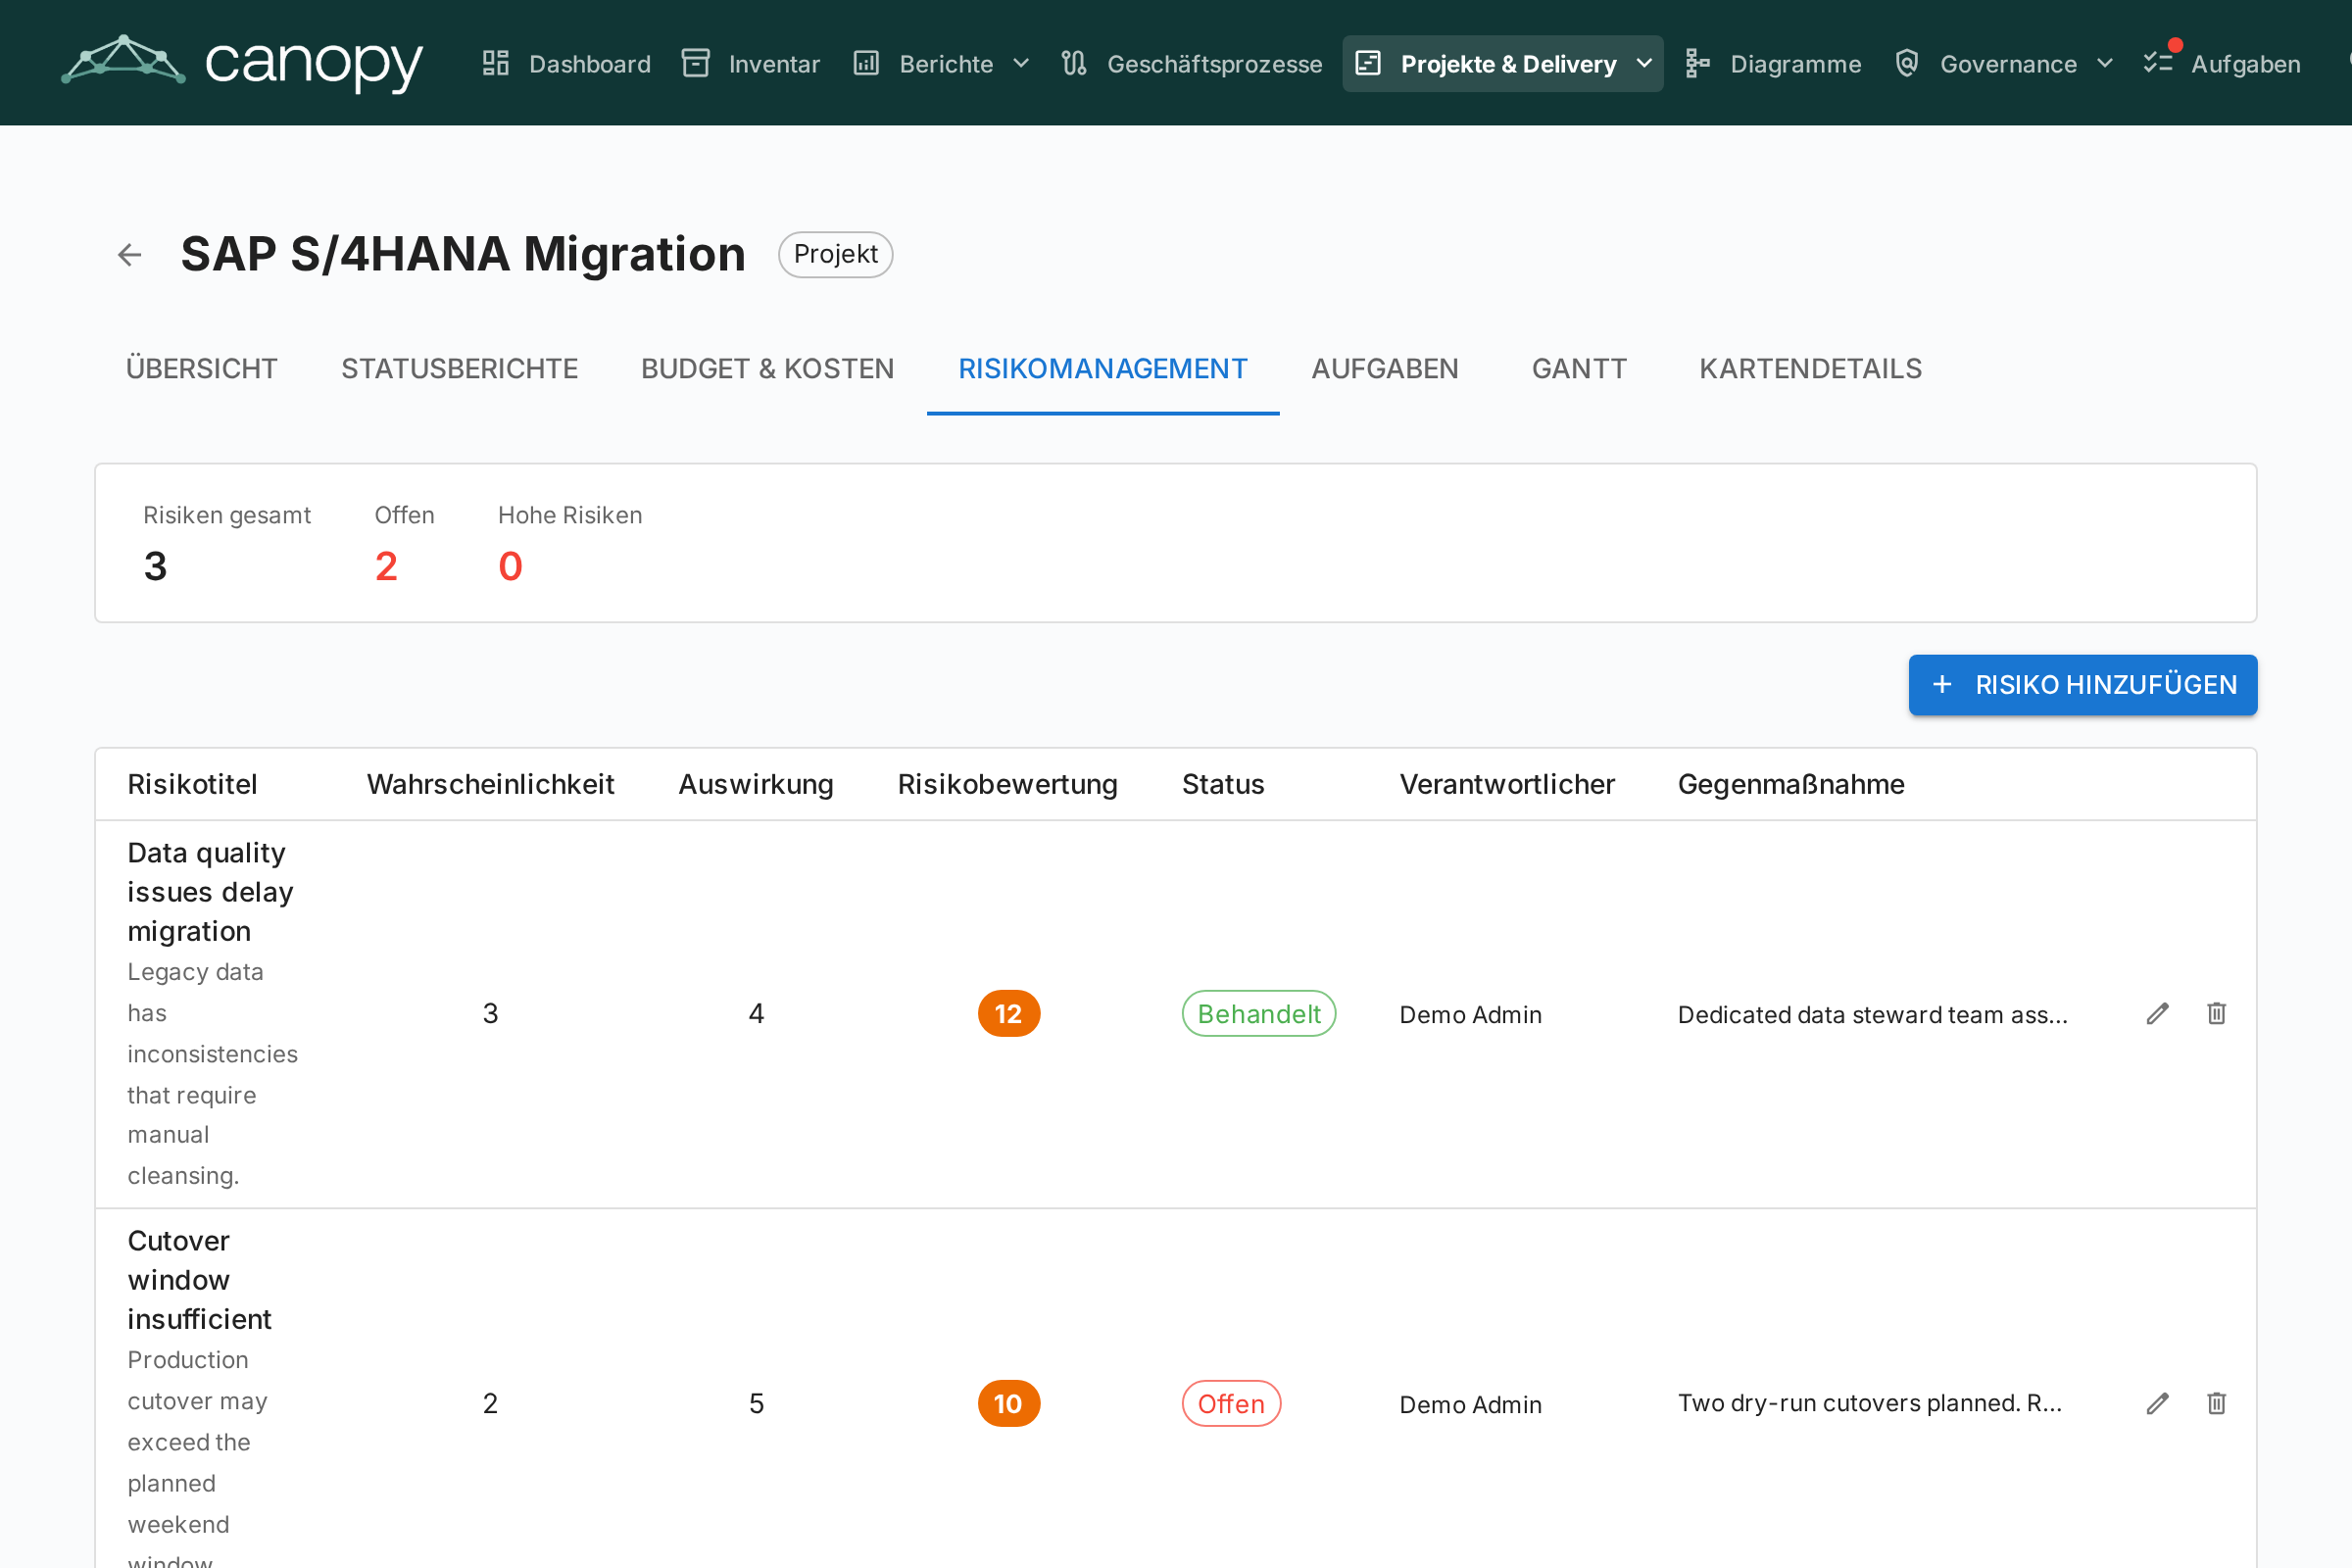The height and width of the screenshot is (1568, 2352).
Task: Expand the Berichte dropdown chevron
Action: point(1021,63)
